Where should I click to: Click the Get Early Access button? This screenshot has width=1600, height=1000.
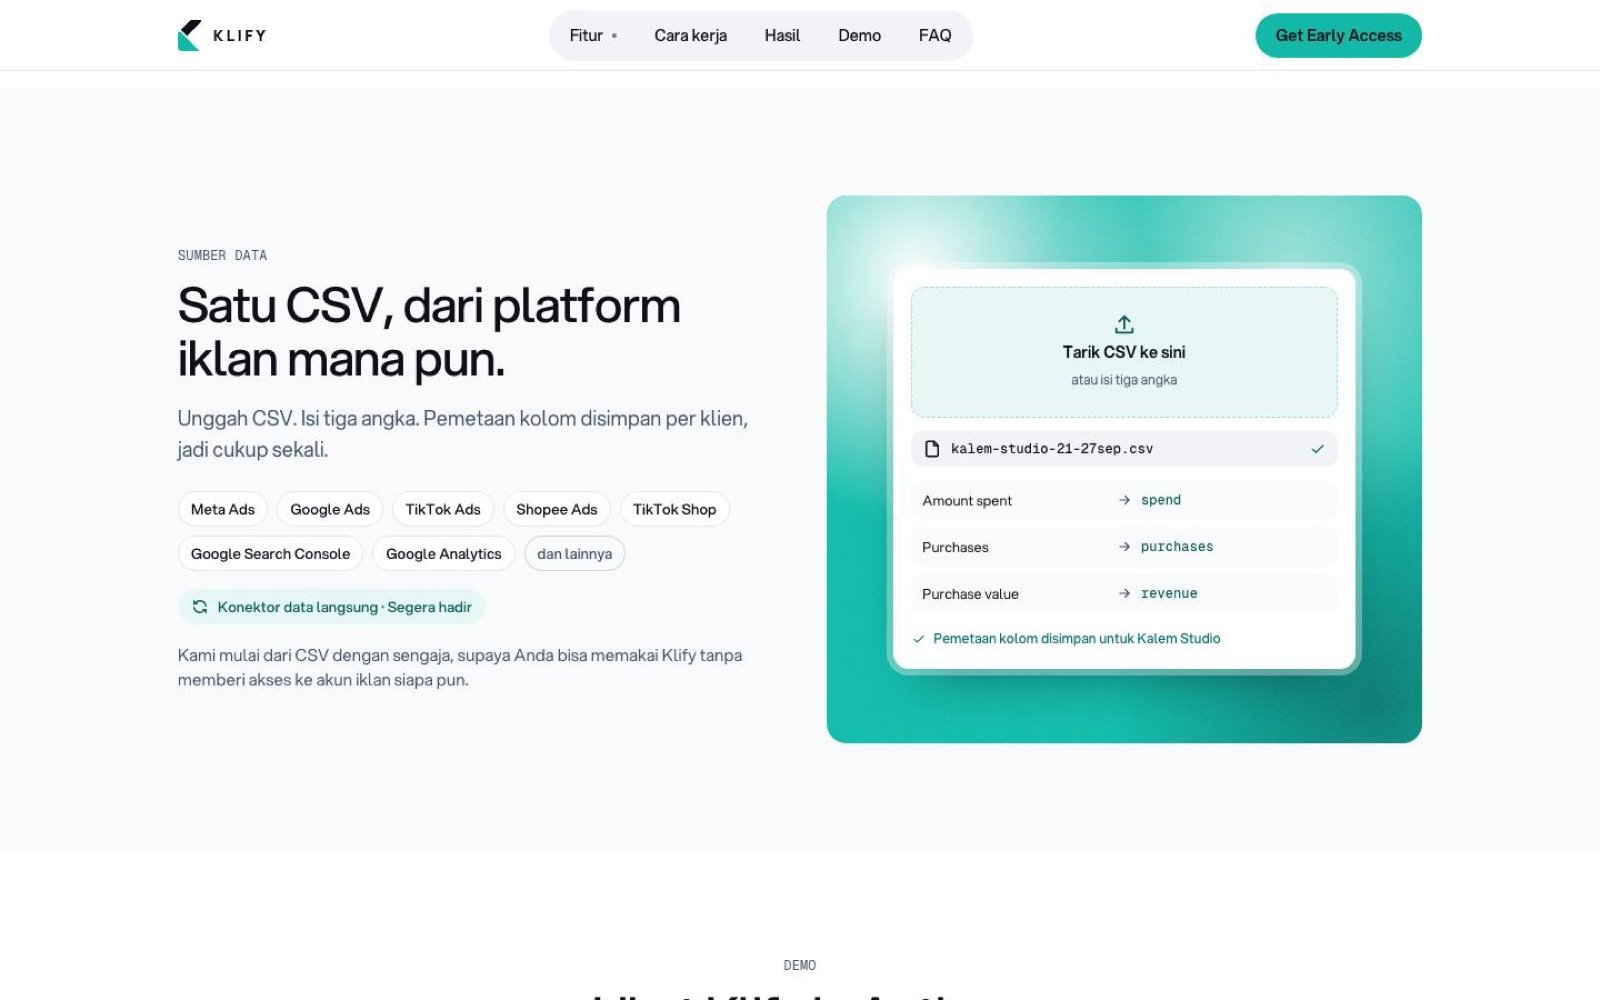pyautogui.click(x=1338, y=35)
